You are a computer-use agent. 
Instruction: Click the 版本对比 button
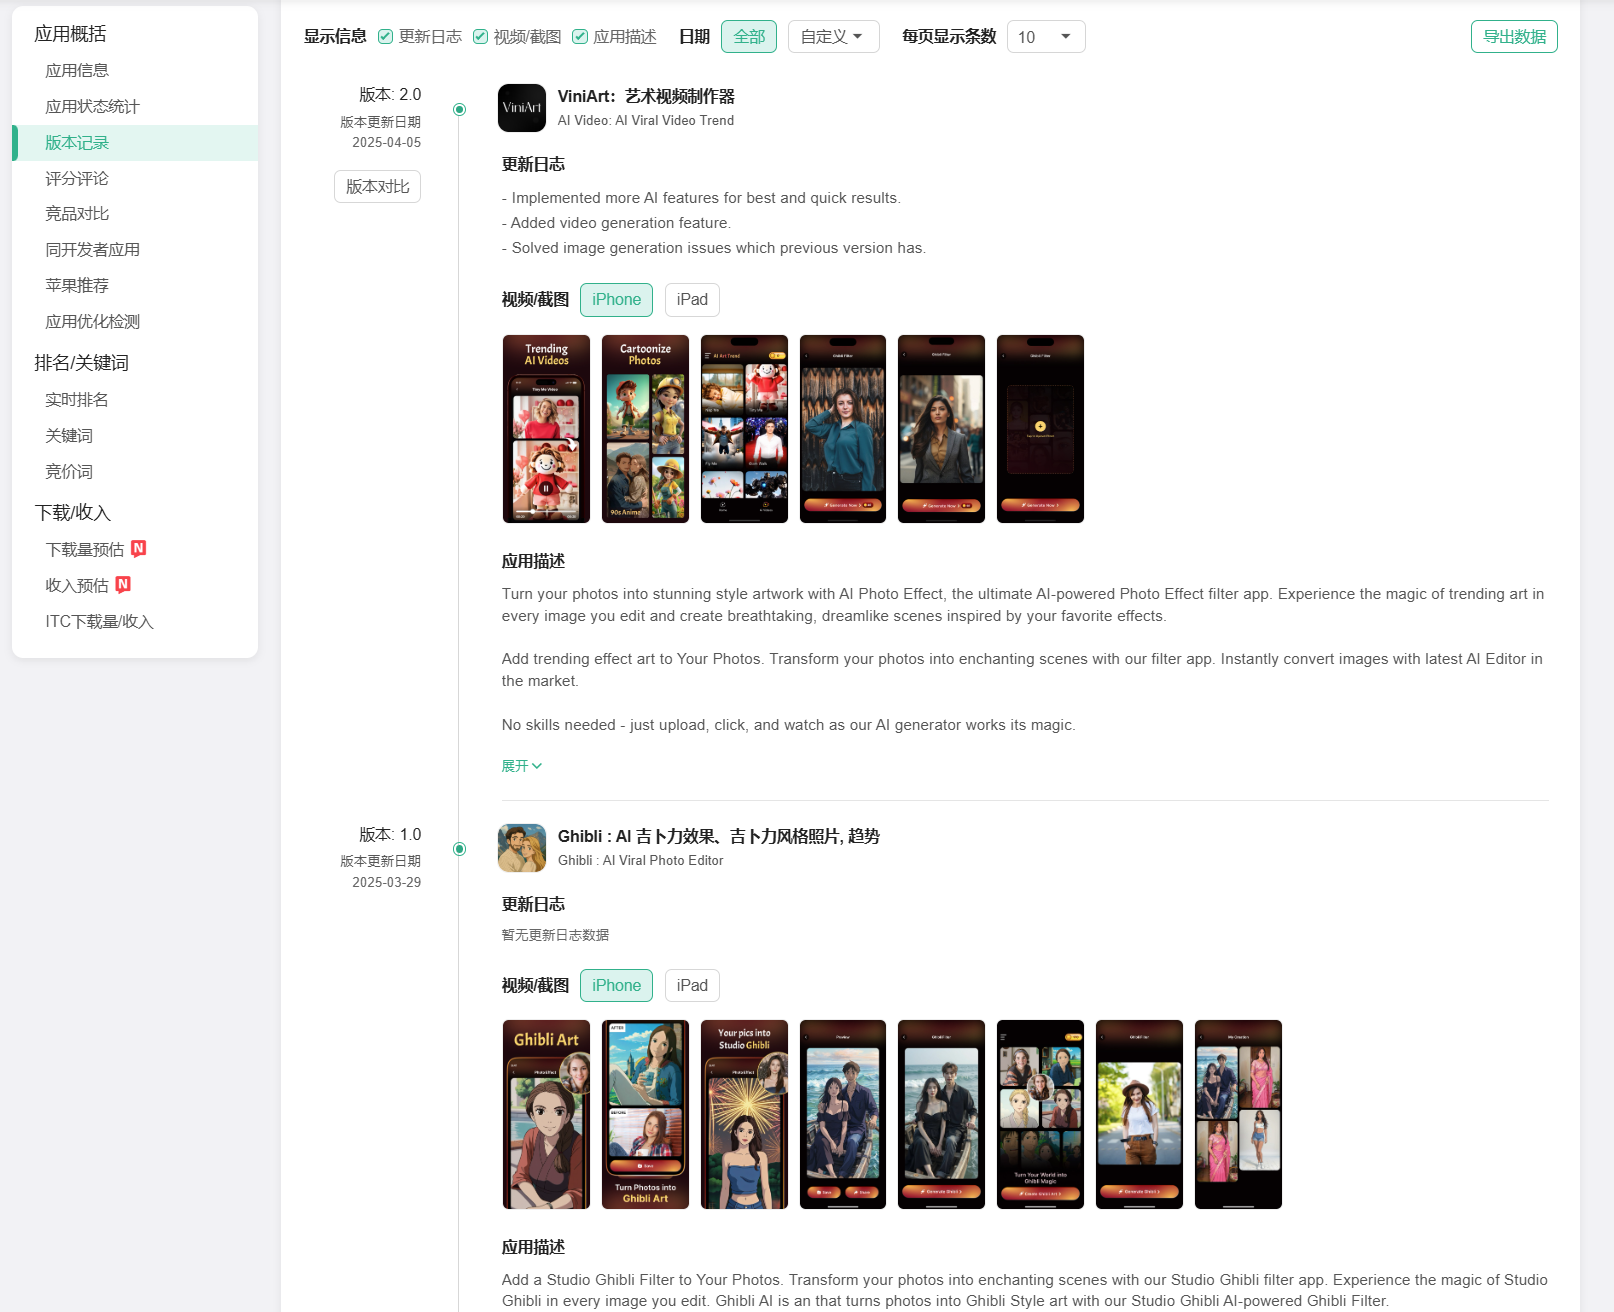click(377, 187)
